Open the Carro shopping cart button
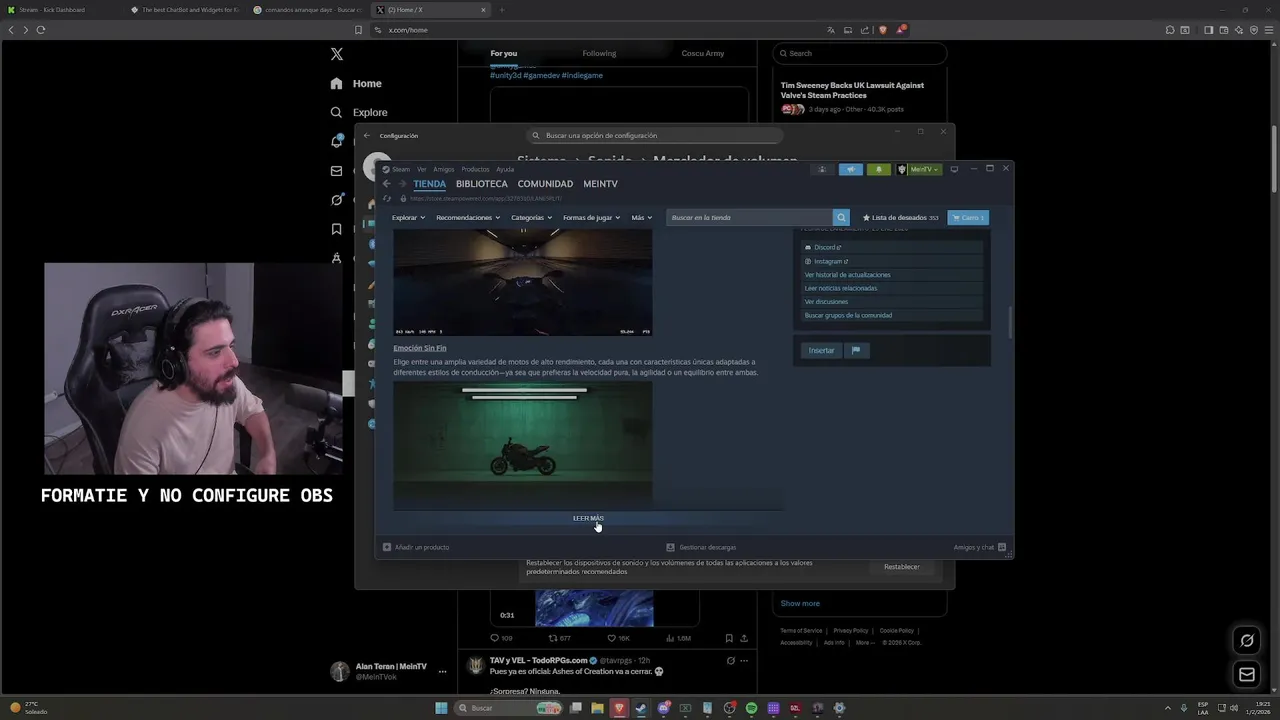1280x720 pixels. [x=968, y=217]
